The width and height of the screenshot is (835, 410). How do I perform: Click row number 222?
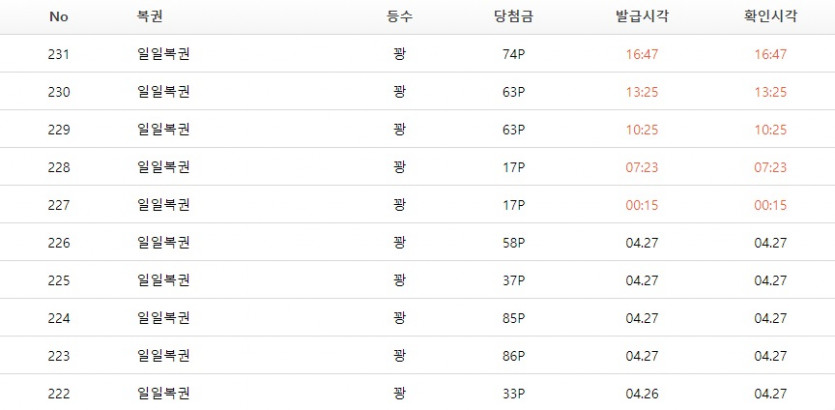[x=58, y=393]
